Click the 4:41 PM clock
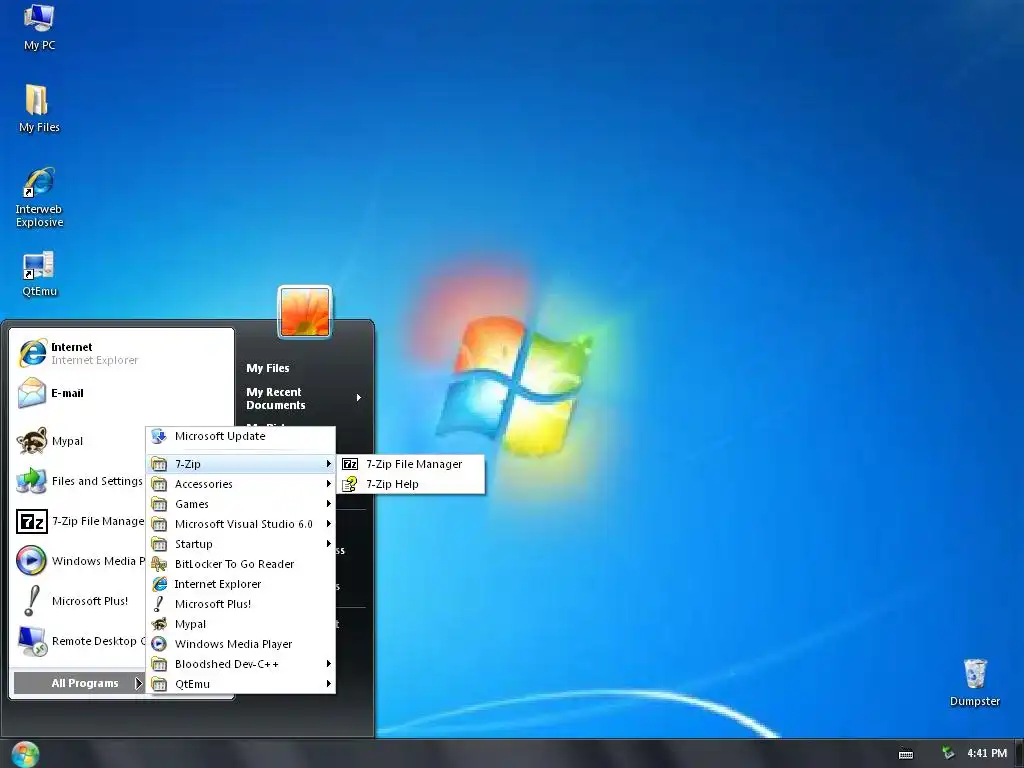Image resolution: width=1024 pixels, height=768 pixels. click(x=987, y=753)
